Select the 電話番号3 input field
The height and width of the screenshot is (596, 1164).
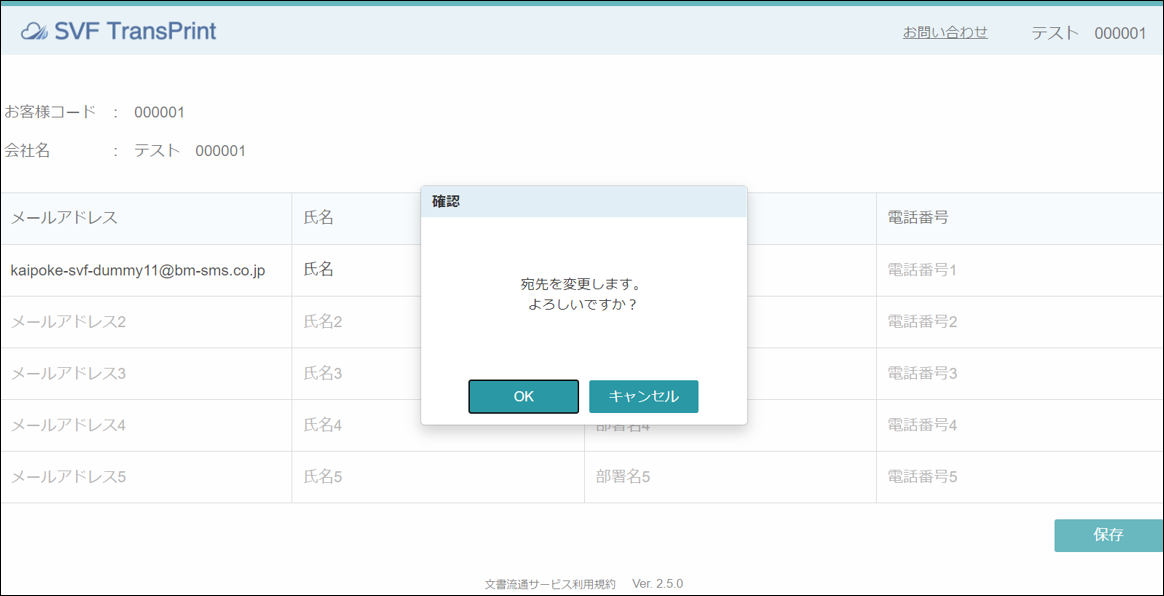[x=1020, y=373]
